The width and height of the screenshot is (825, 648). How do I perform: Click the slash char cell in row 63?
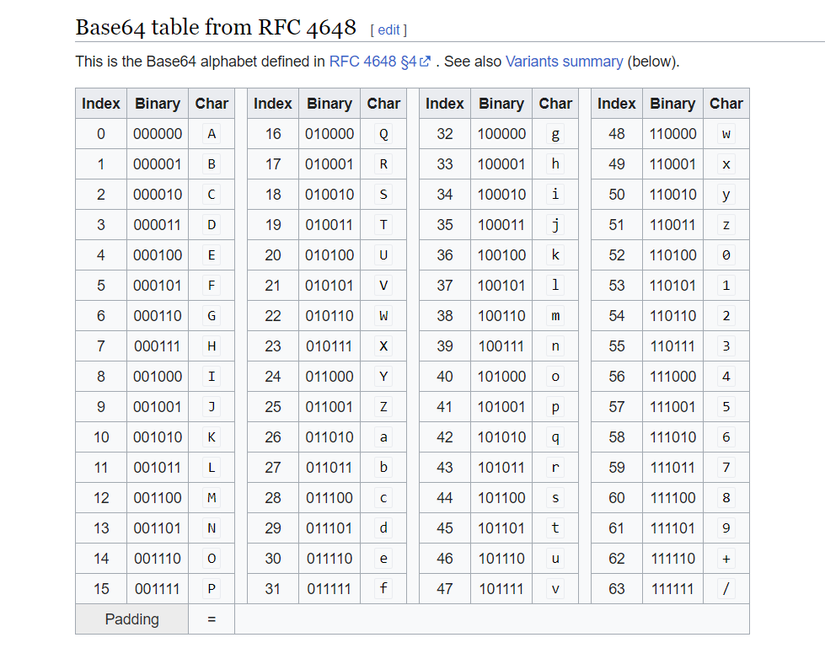(x=726, y=589)
